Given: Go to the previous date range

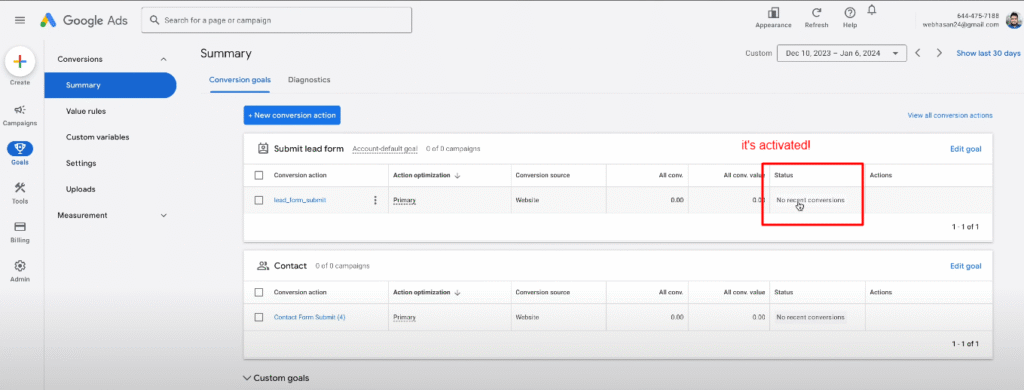Looking at the screenshot, I should (918, 53).
